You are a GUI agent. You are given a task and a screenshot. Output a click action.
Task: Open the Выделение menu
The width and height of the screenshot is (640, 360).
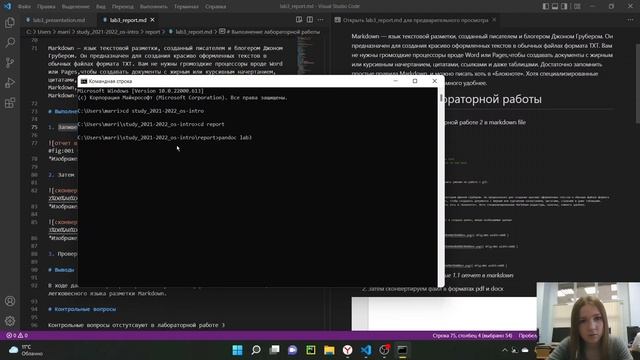[76, 7]
